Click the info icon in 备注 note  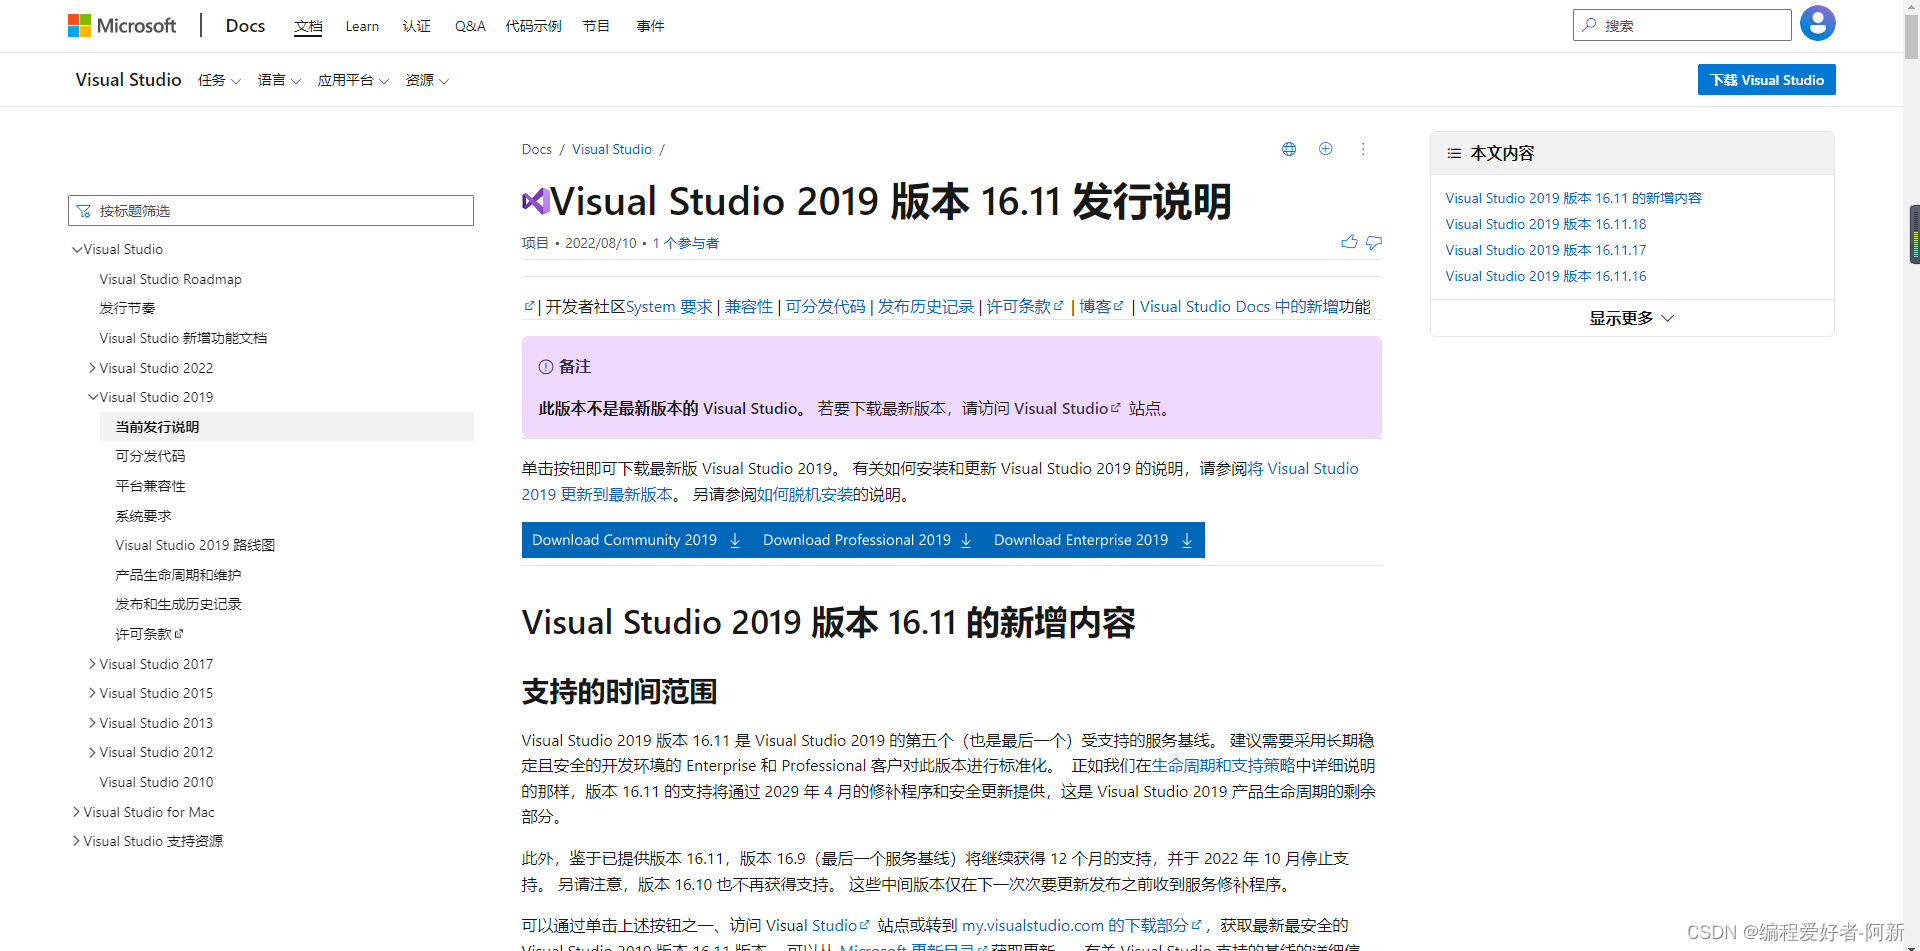546,367
